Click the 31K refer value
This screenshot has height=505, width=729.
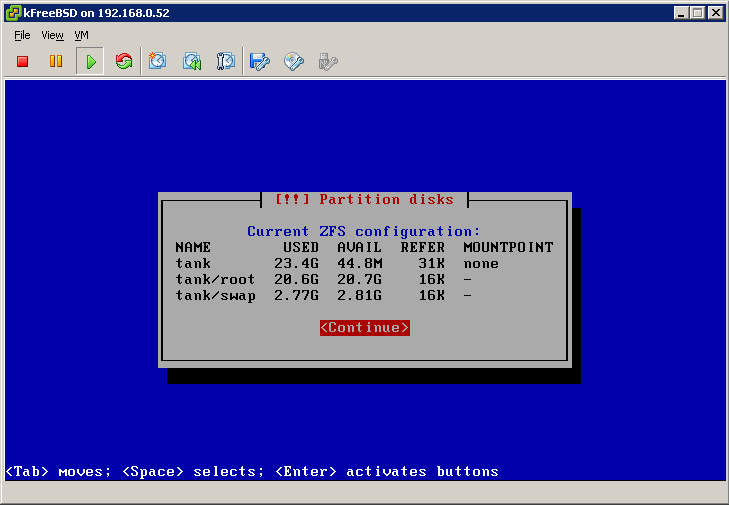(431, 264)
